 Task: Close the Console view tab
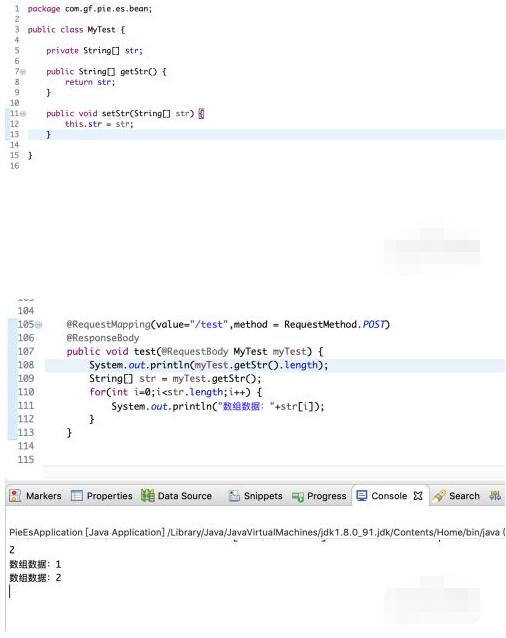418,496
